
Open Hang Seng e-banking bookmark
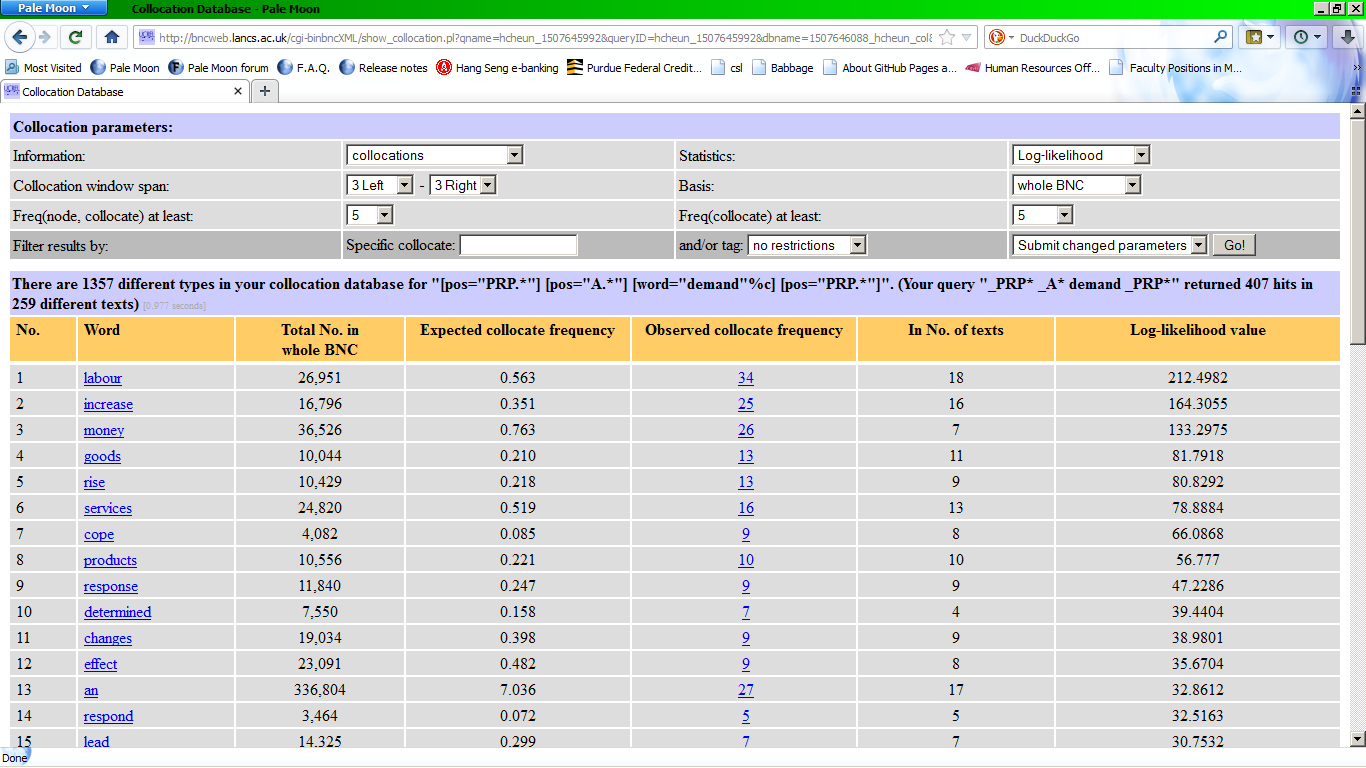(x=497, y=68)
